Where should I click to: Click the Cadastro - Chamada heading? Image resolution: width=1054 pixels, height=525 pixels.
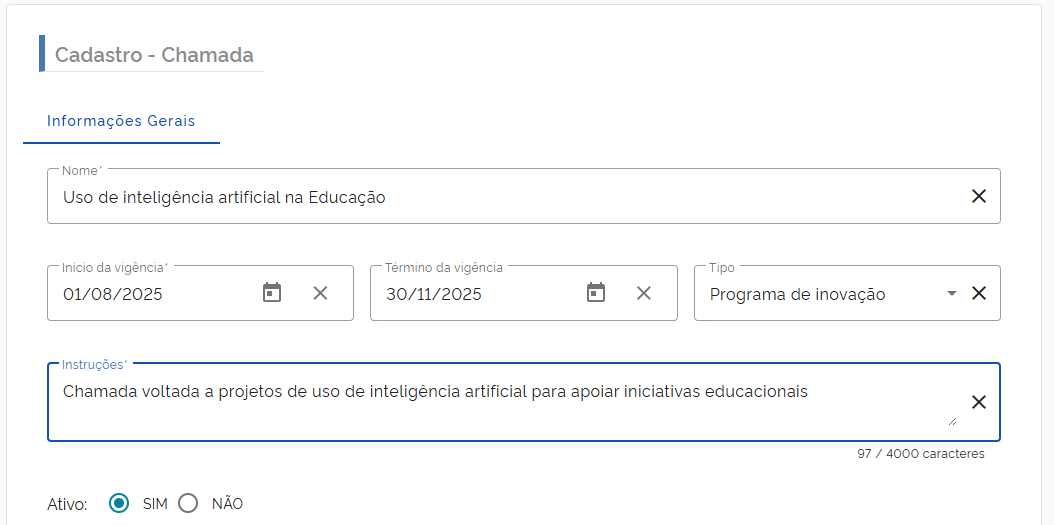(x=154, y=55)
